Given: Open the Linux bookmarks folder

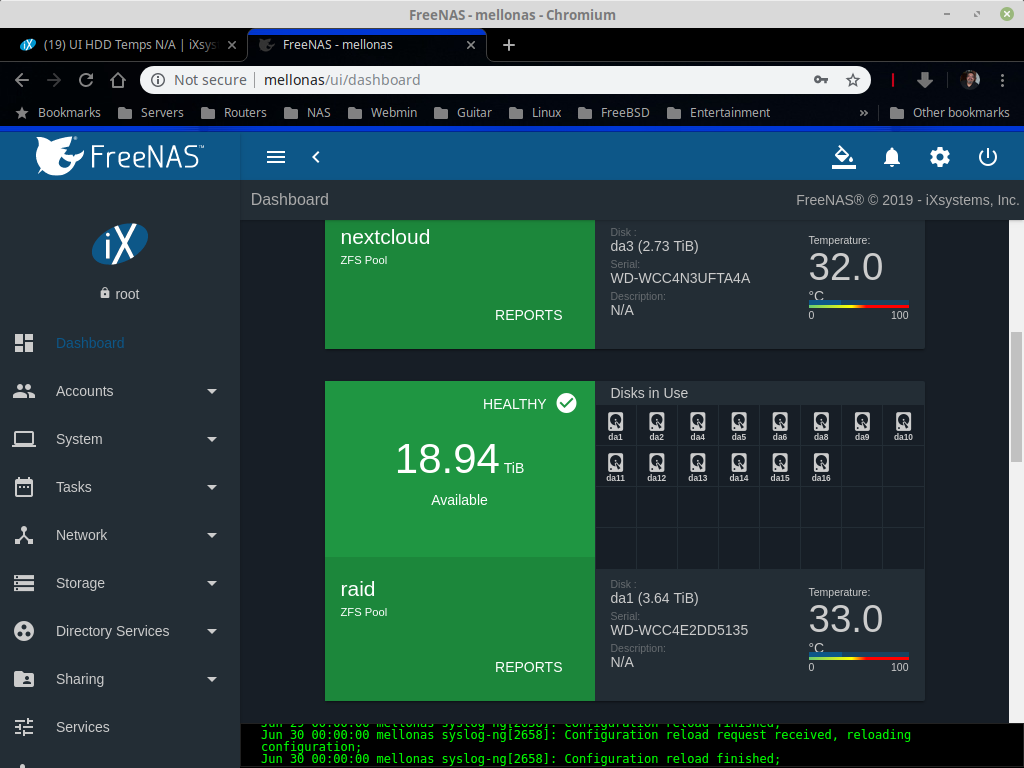Looking at the screenshot, I should point(535,113).
